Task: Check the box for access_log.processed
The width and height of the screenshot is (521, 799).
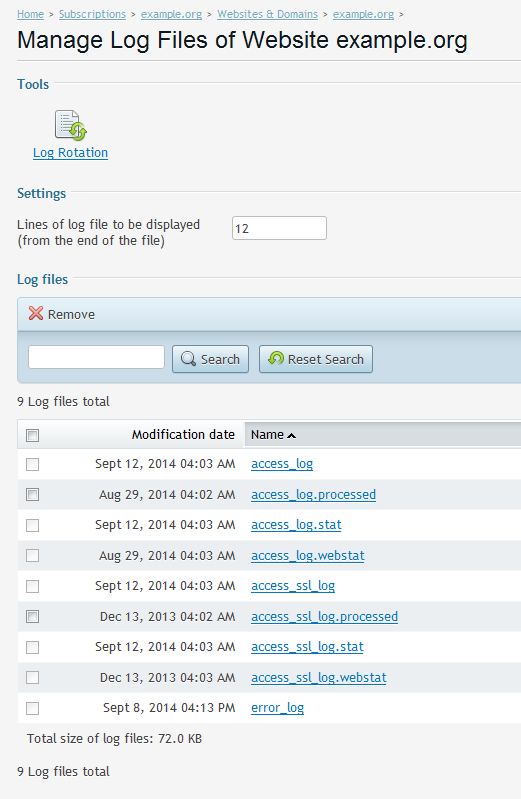Action: (33, 495)
